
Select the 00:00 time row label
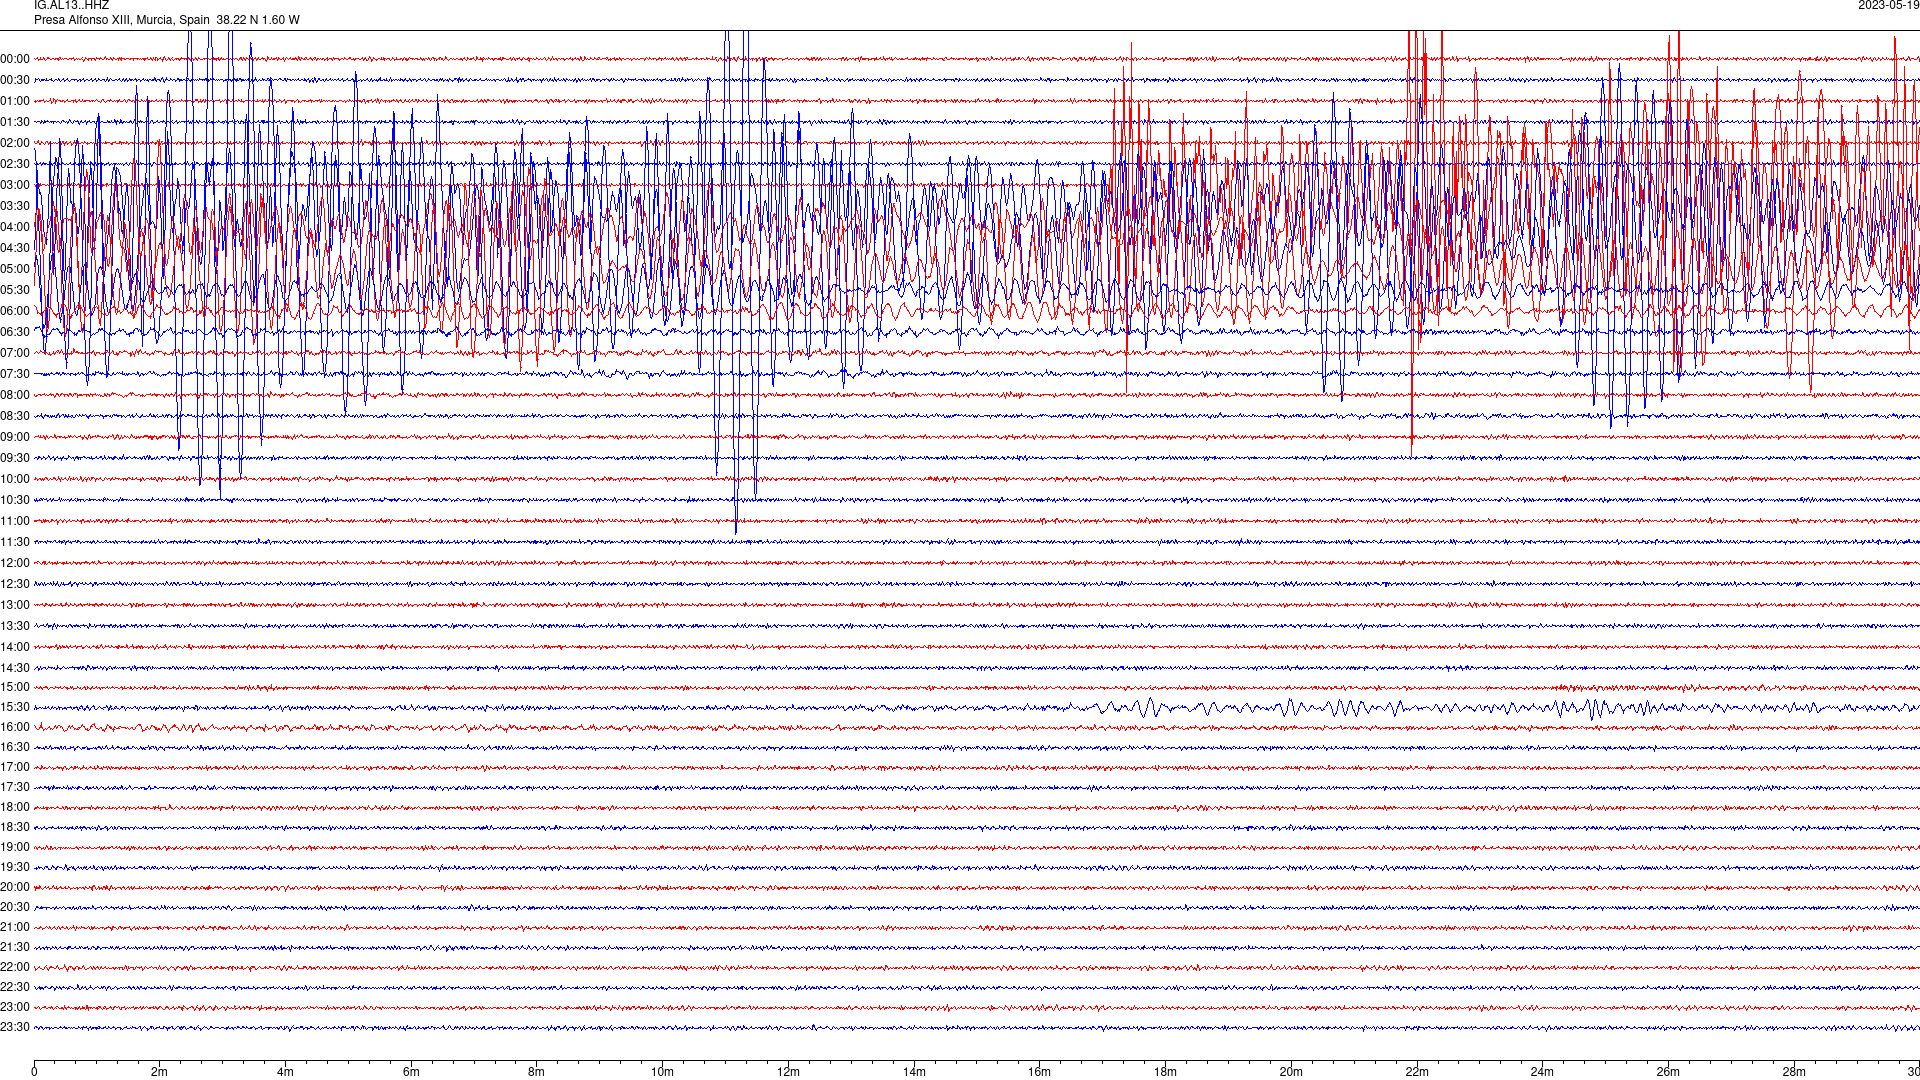click(x=15, y=59)
